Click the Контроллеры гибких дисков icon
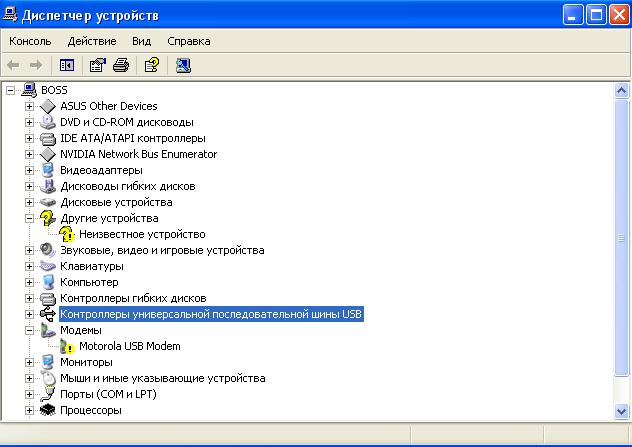The width and height of the screenshot is (632, 447). (48, 298)
